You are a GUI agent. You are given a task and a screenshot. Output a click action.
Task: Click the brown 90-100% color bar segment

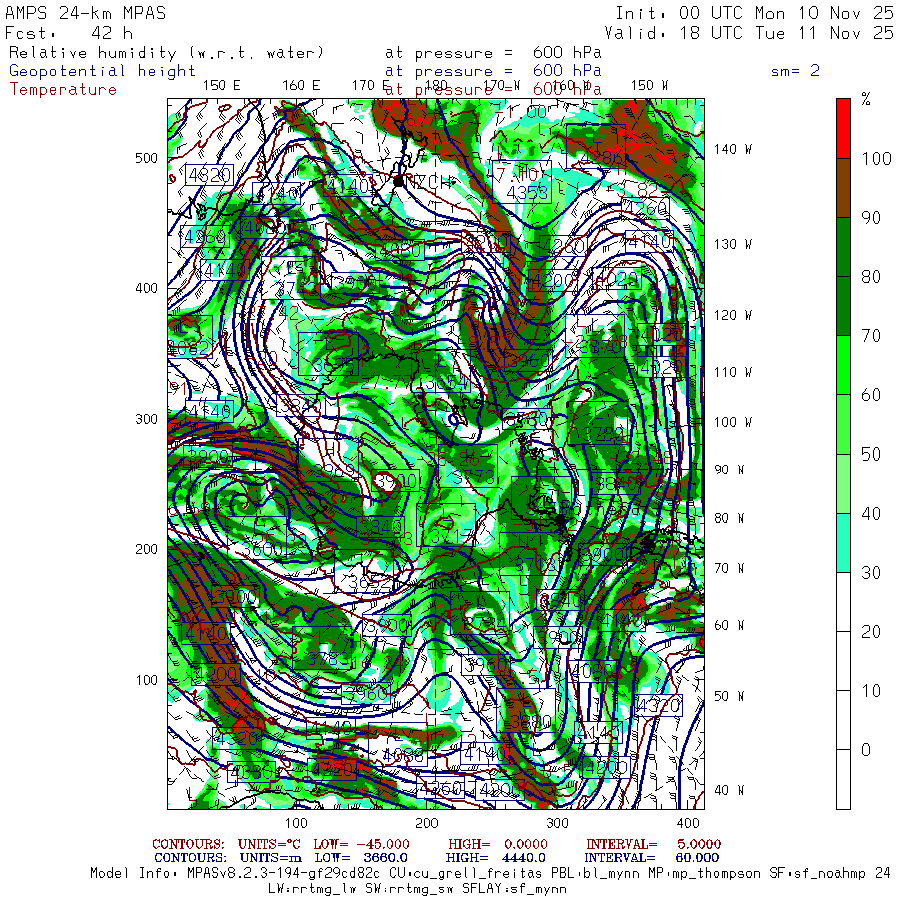coord(843,188)
